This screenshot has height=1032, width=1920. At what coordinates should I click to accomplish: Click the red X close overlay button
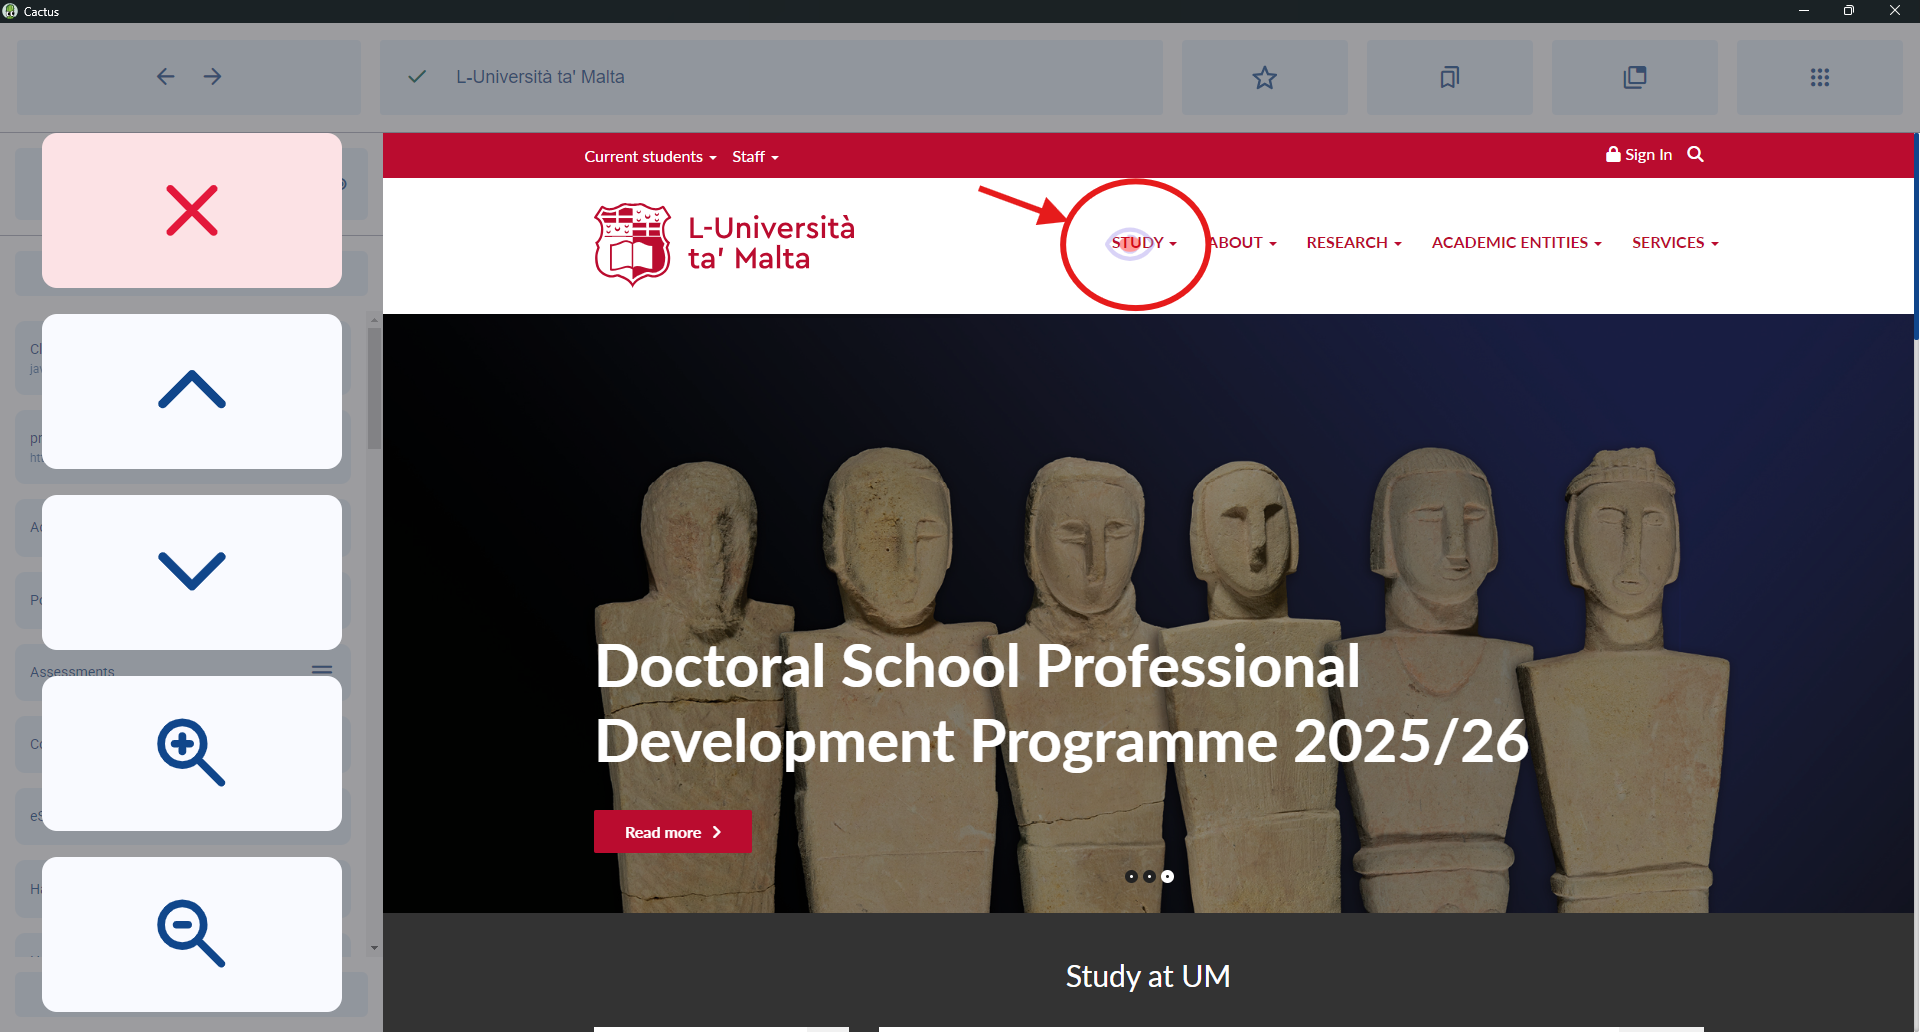click(192, 211)
